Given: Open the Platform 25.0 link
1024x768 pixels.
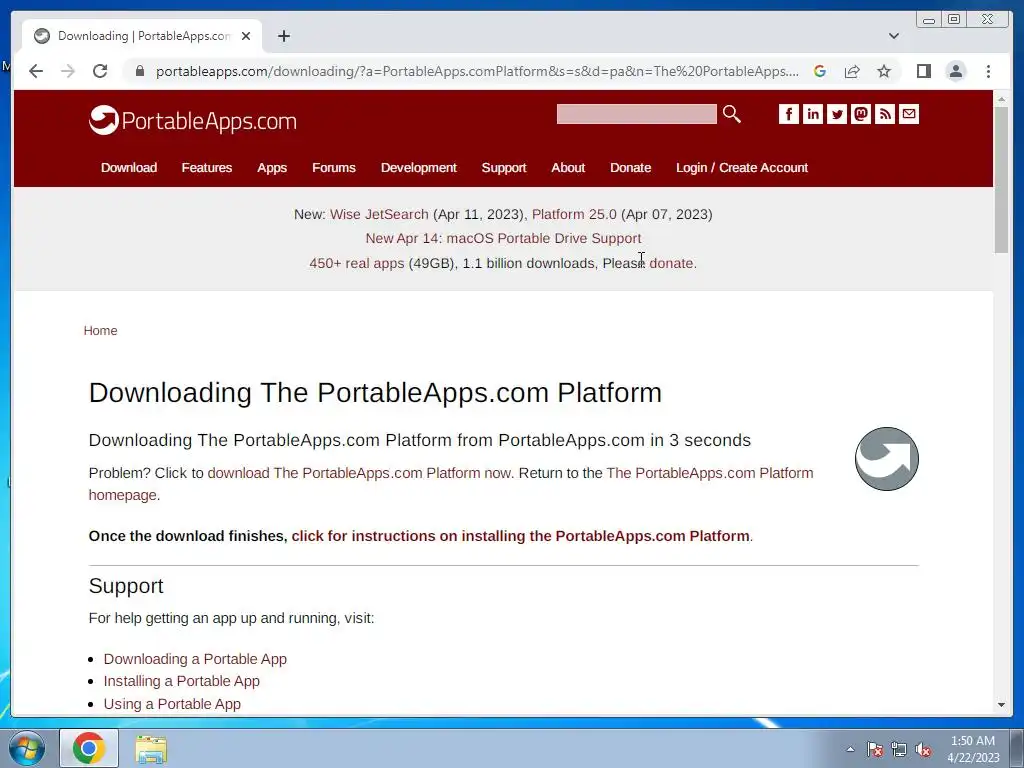Looking at the screenshot, I should [574, 214].
